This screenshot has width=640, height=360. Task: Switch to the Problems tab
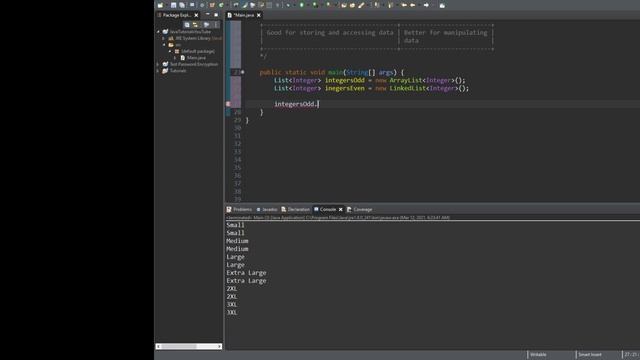coord(239,209)
